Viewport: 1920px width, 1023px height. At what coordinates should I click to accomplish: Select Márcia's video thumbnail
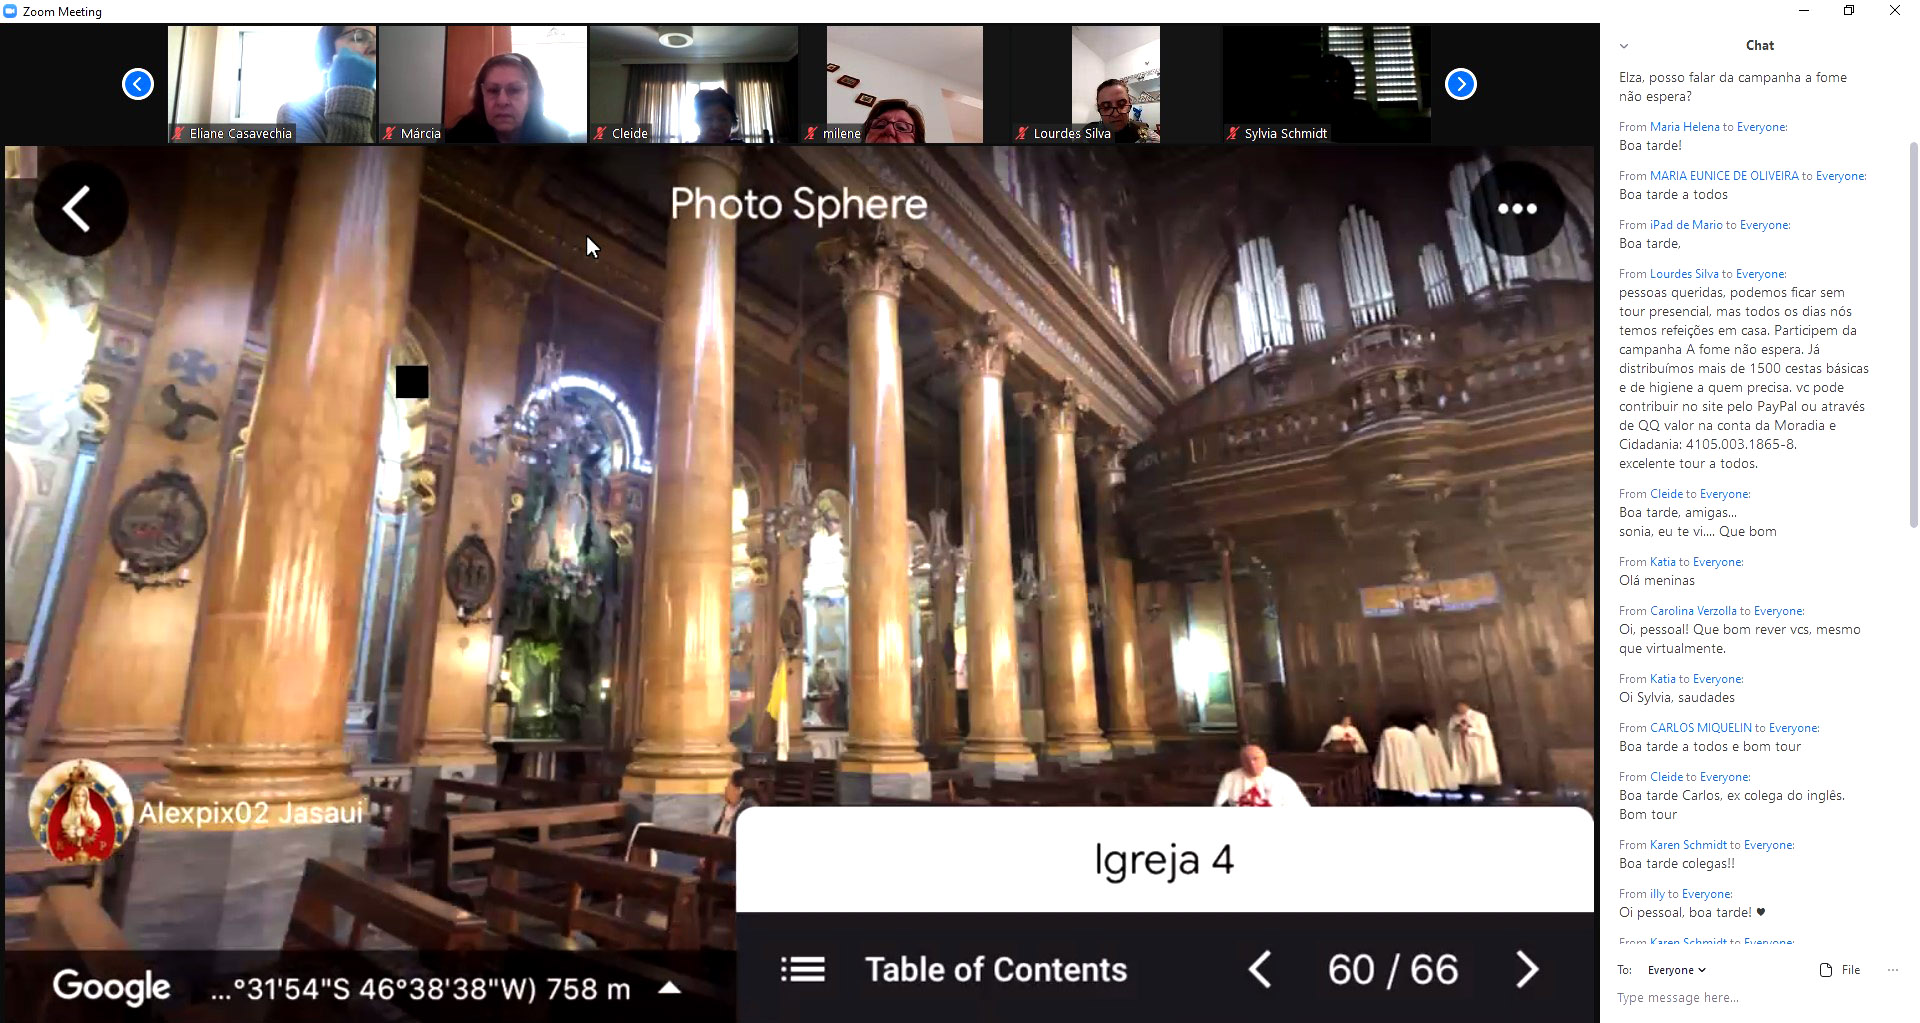tap(482, 85)
